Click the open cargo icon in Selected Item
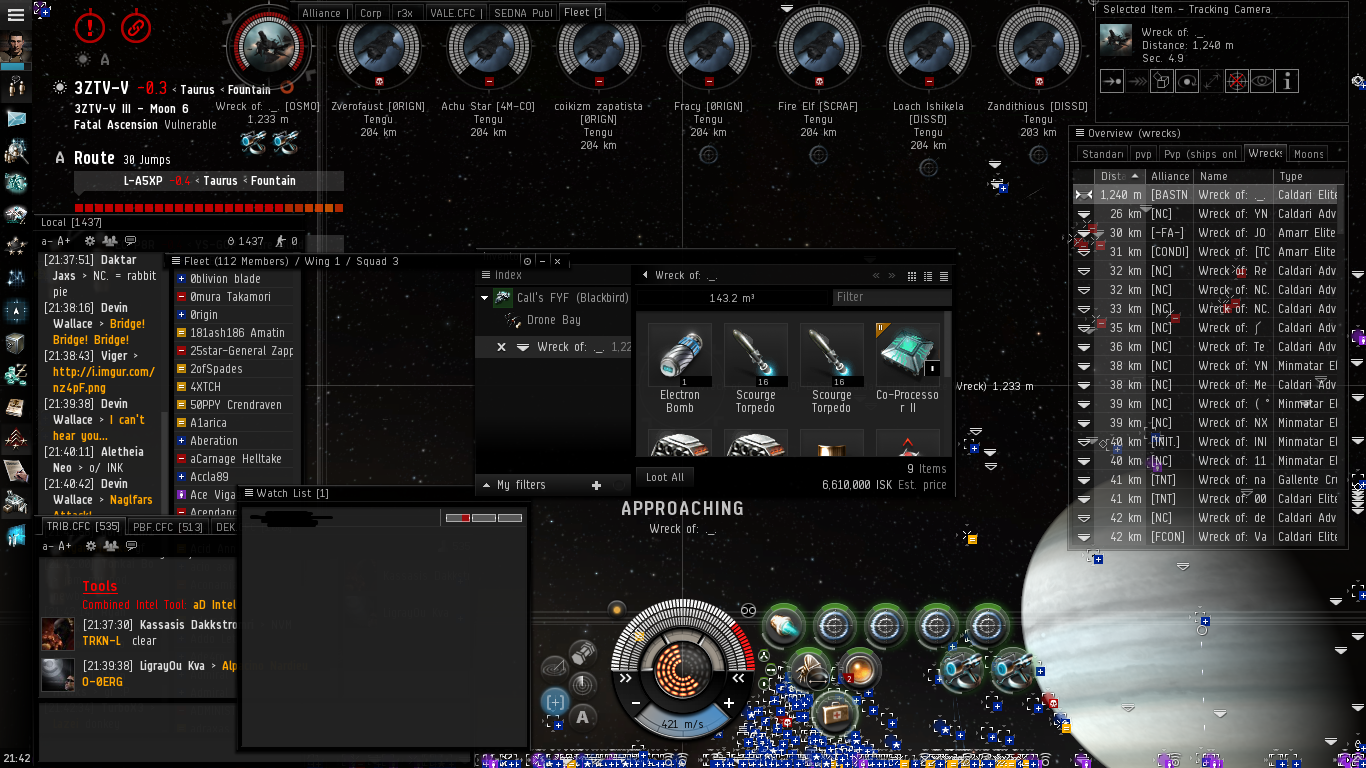The width and height of the screenshot is (1366, 768). tap(1161, 81)
